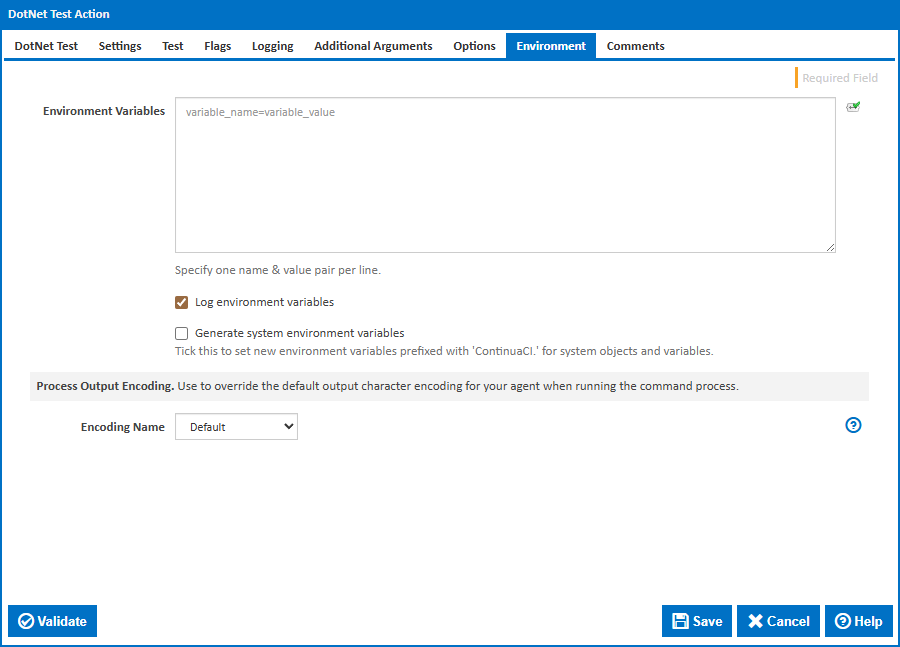Enable Generate system environment variables

181,333
